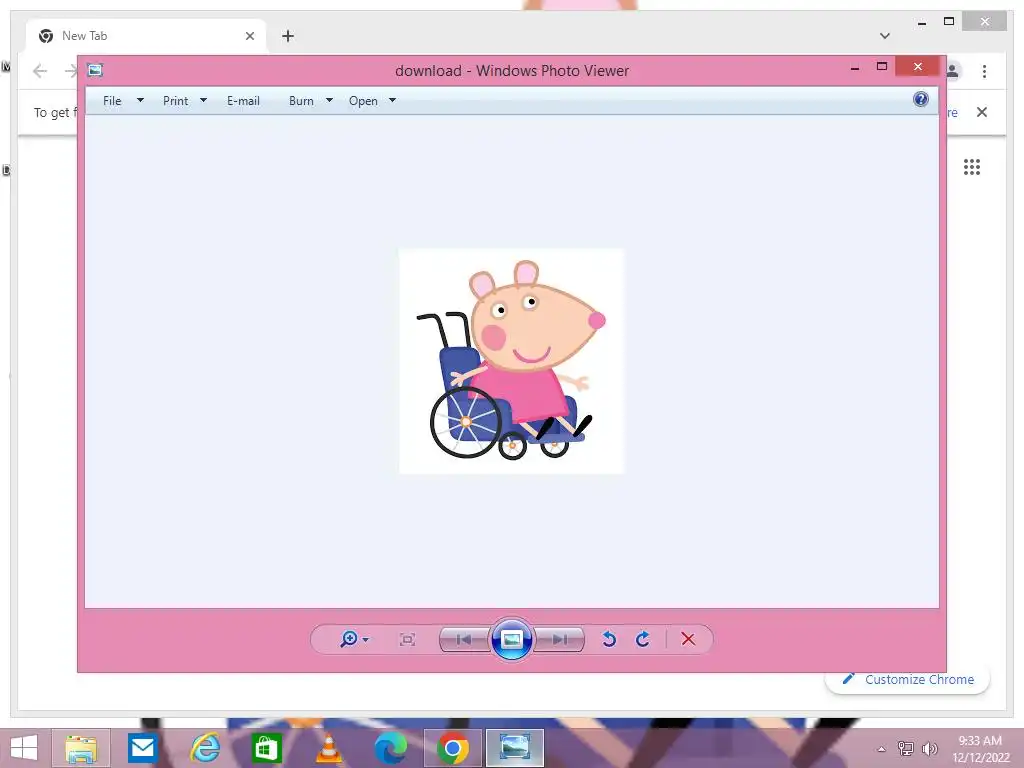Rotate the image counterclockwise

(x=609, y=639)
